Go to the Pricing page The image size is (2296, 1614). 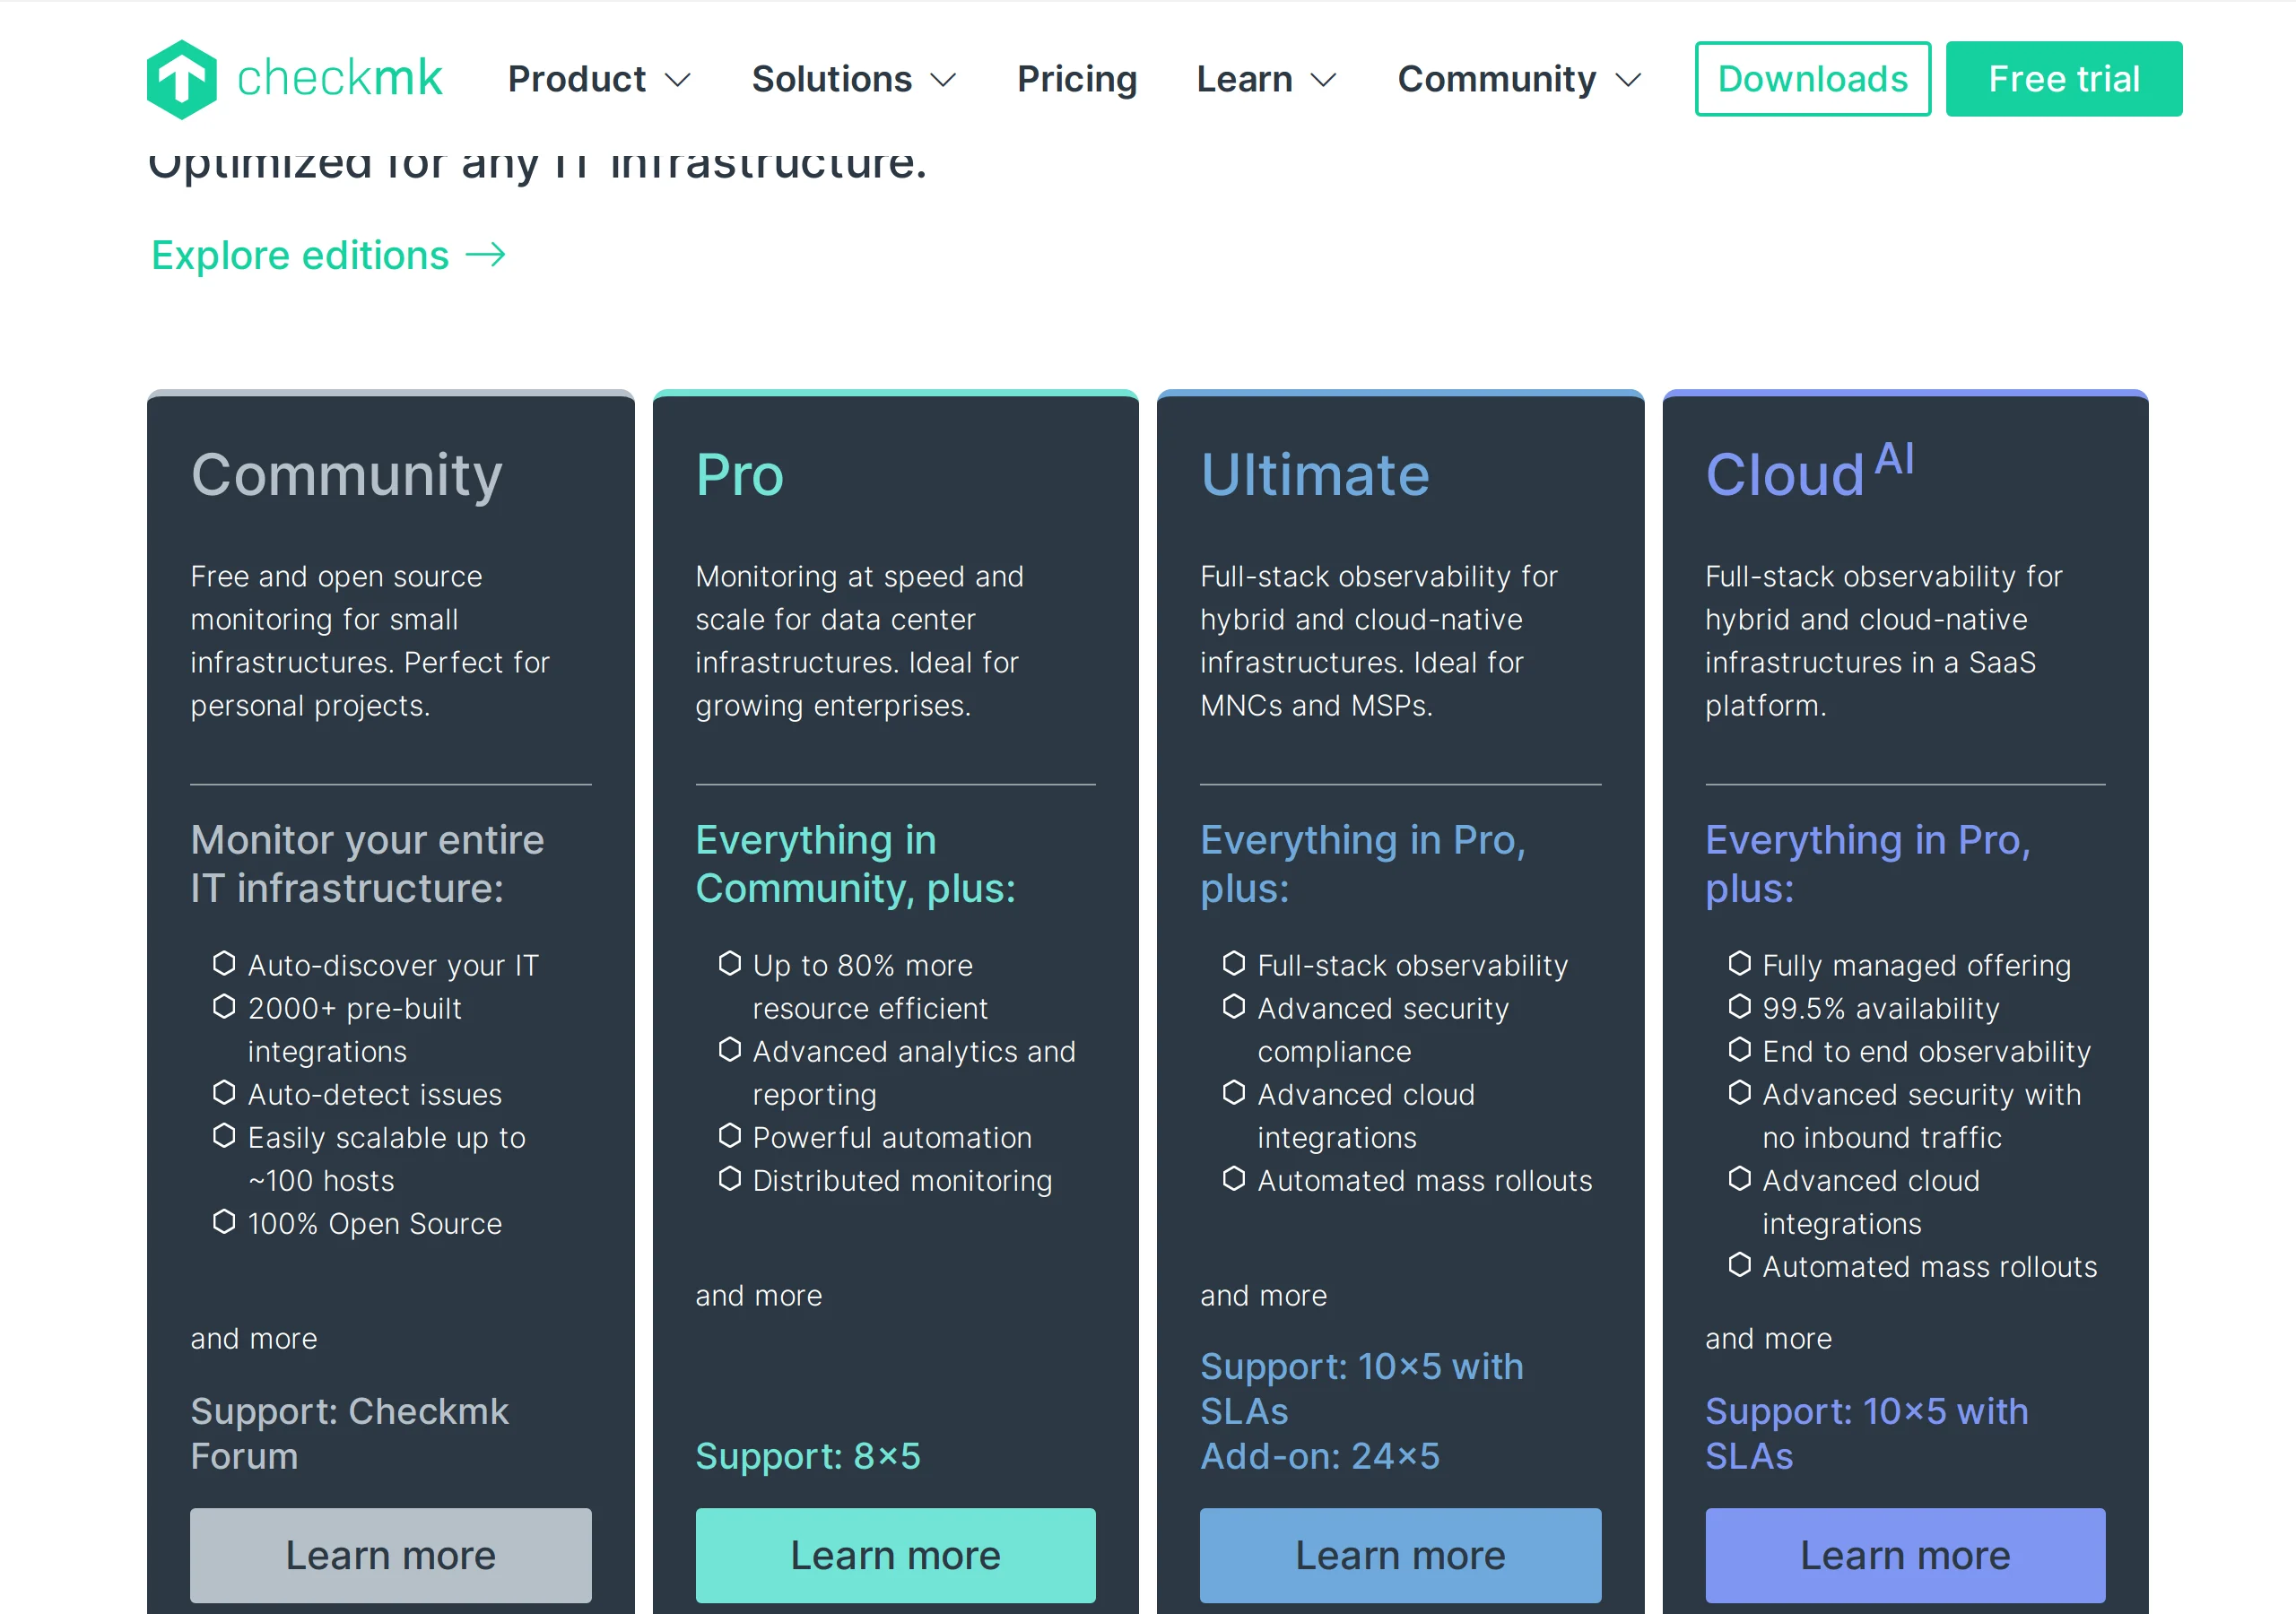(1077, 79)
